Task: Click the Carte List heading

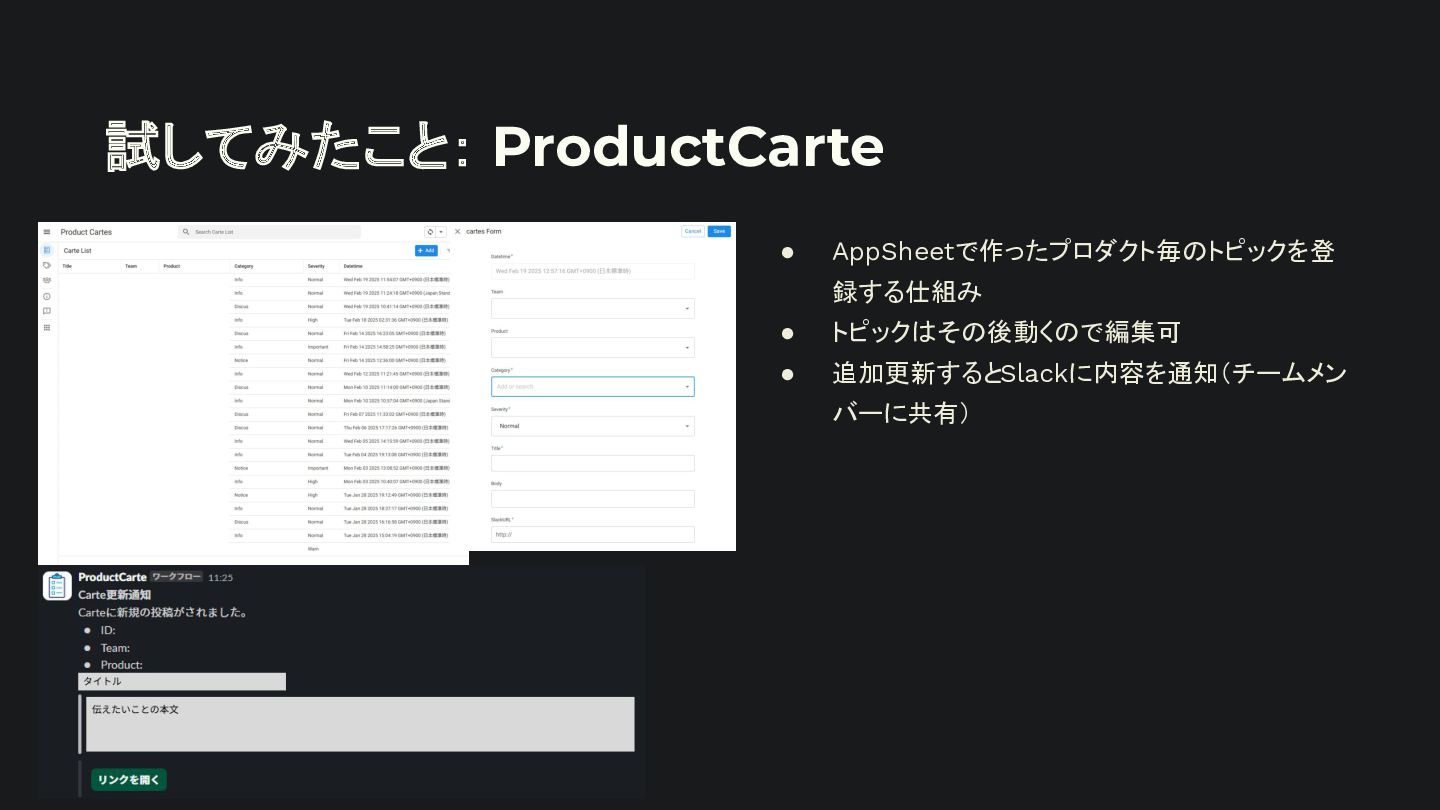Action: tap(77, 251)
